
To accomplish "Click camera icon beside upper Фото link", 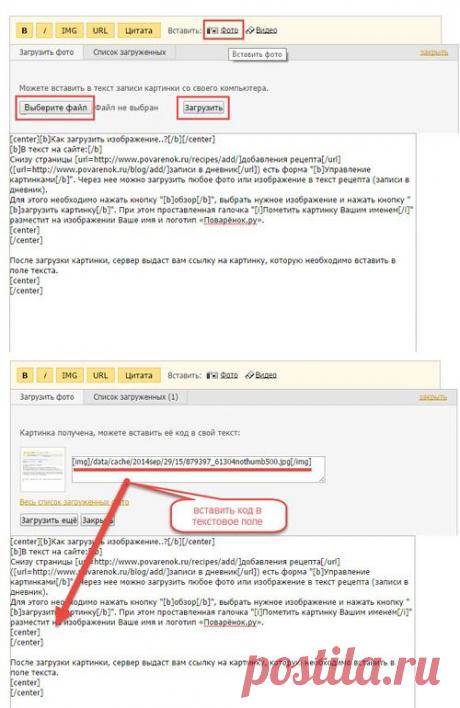I will tap(212, 31).
